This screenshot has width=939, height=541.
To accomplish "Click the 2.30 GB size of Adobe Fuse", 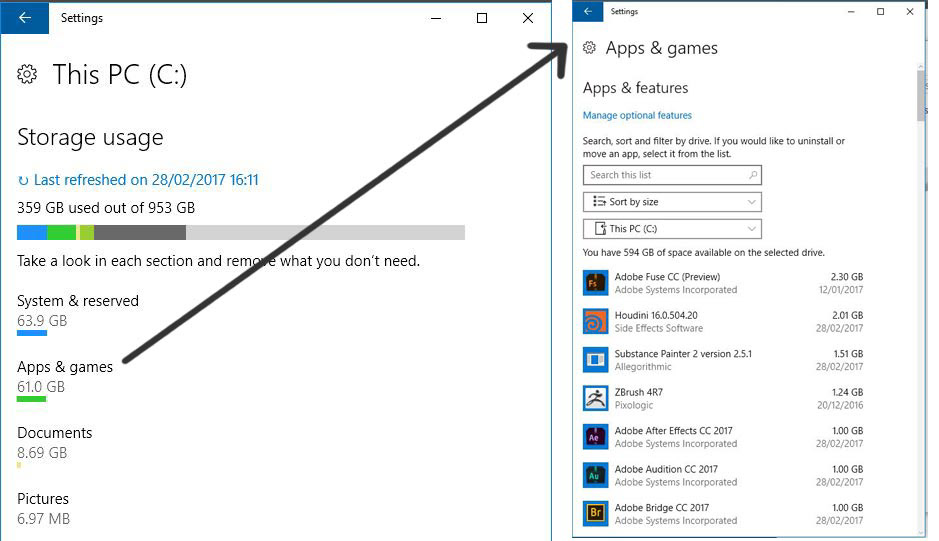I will pos(847,277).
